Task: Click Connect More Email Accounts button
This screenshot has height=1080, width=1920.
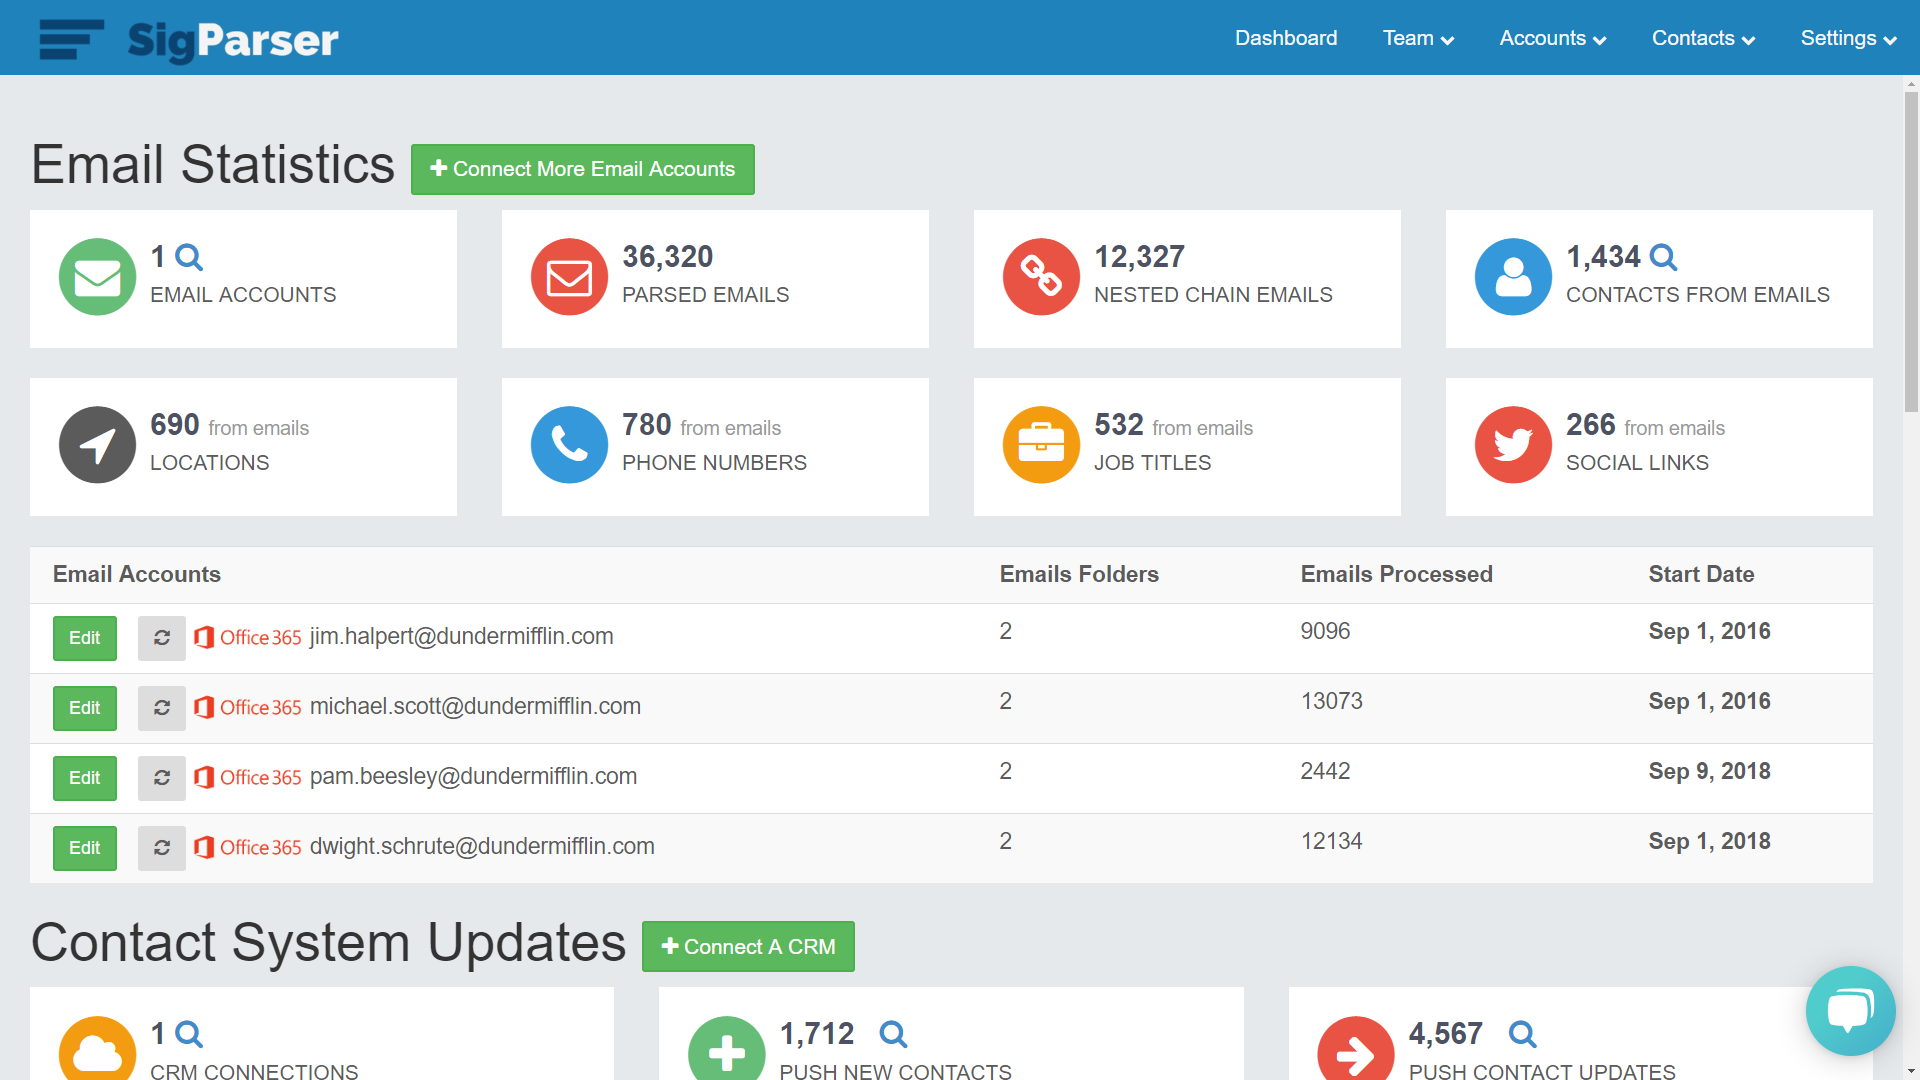Action: point(583,169)
